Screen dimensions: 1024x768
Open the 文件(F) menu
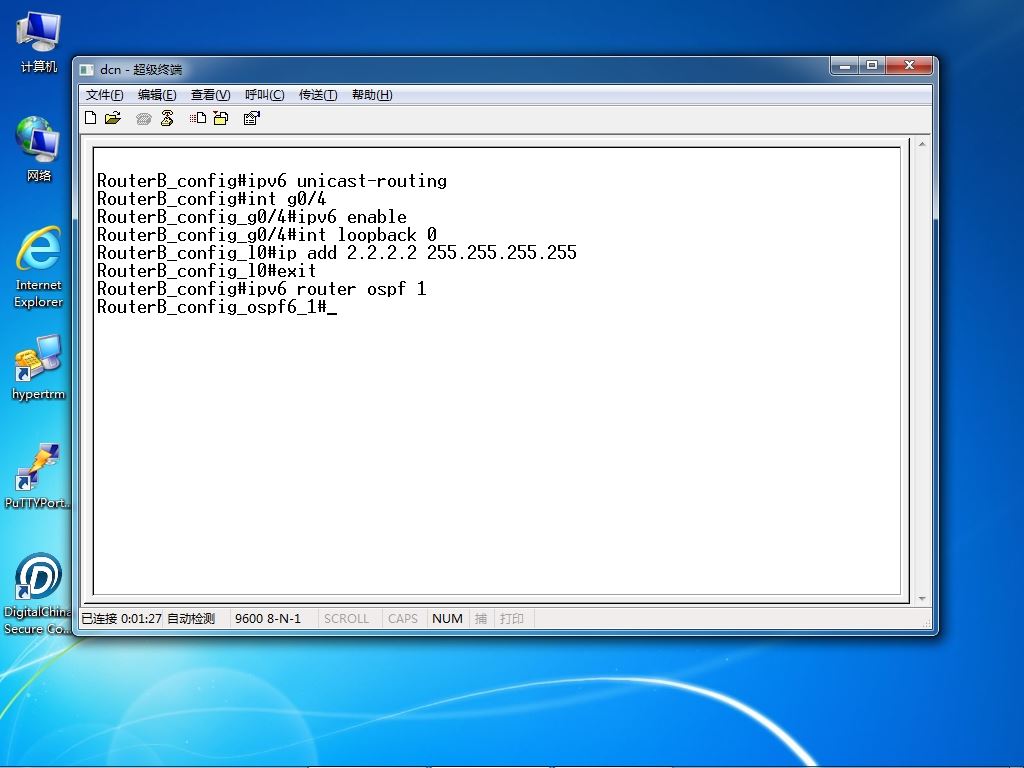(104, 95)
